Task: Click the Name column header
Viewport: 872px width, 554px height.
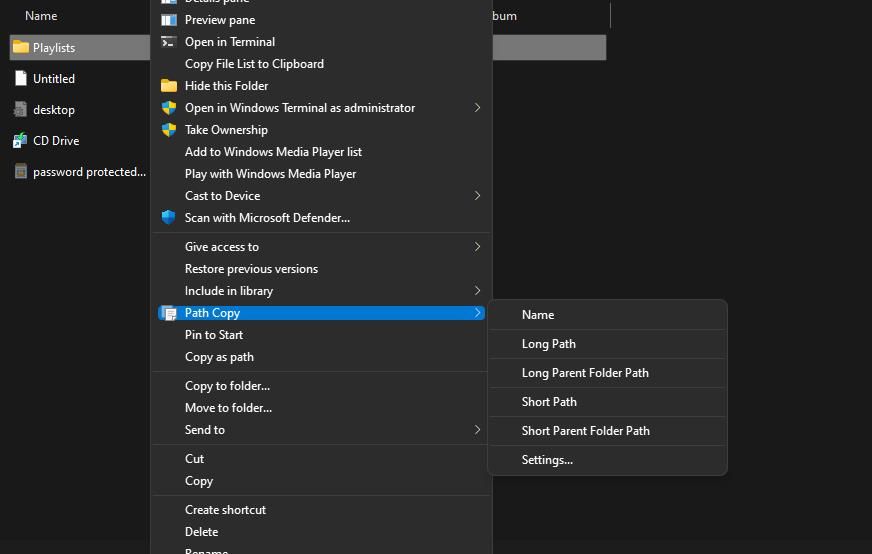Action: click(41, 16)
